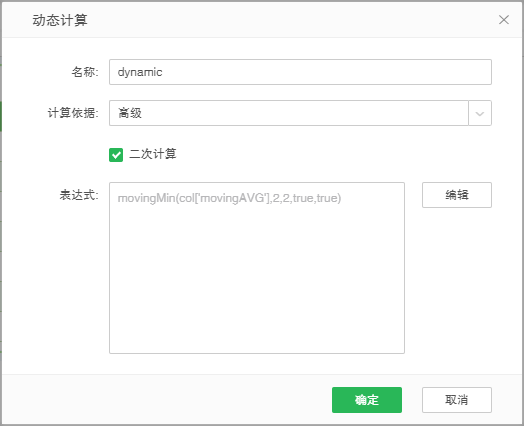Confirm with the green 确定 button
The height and width of the screenshot is (426, 524).
(x=367, y=400)
